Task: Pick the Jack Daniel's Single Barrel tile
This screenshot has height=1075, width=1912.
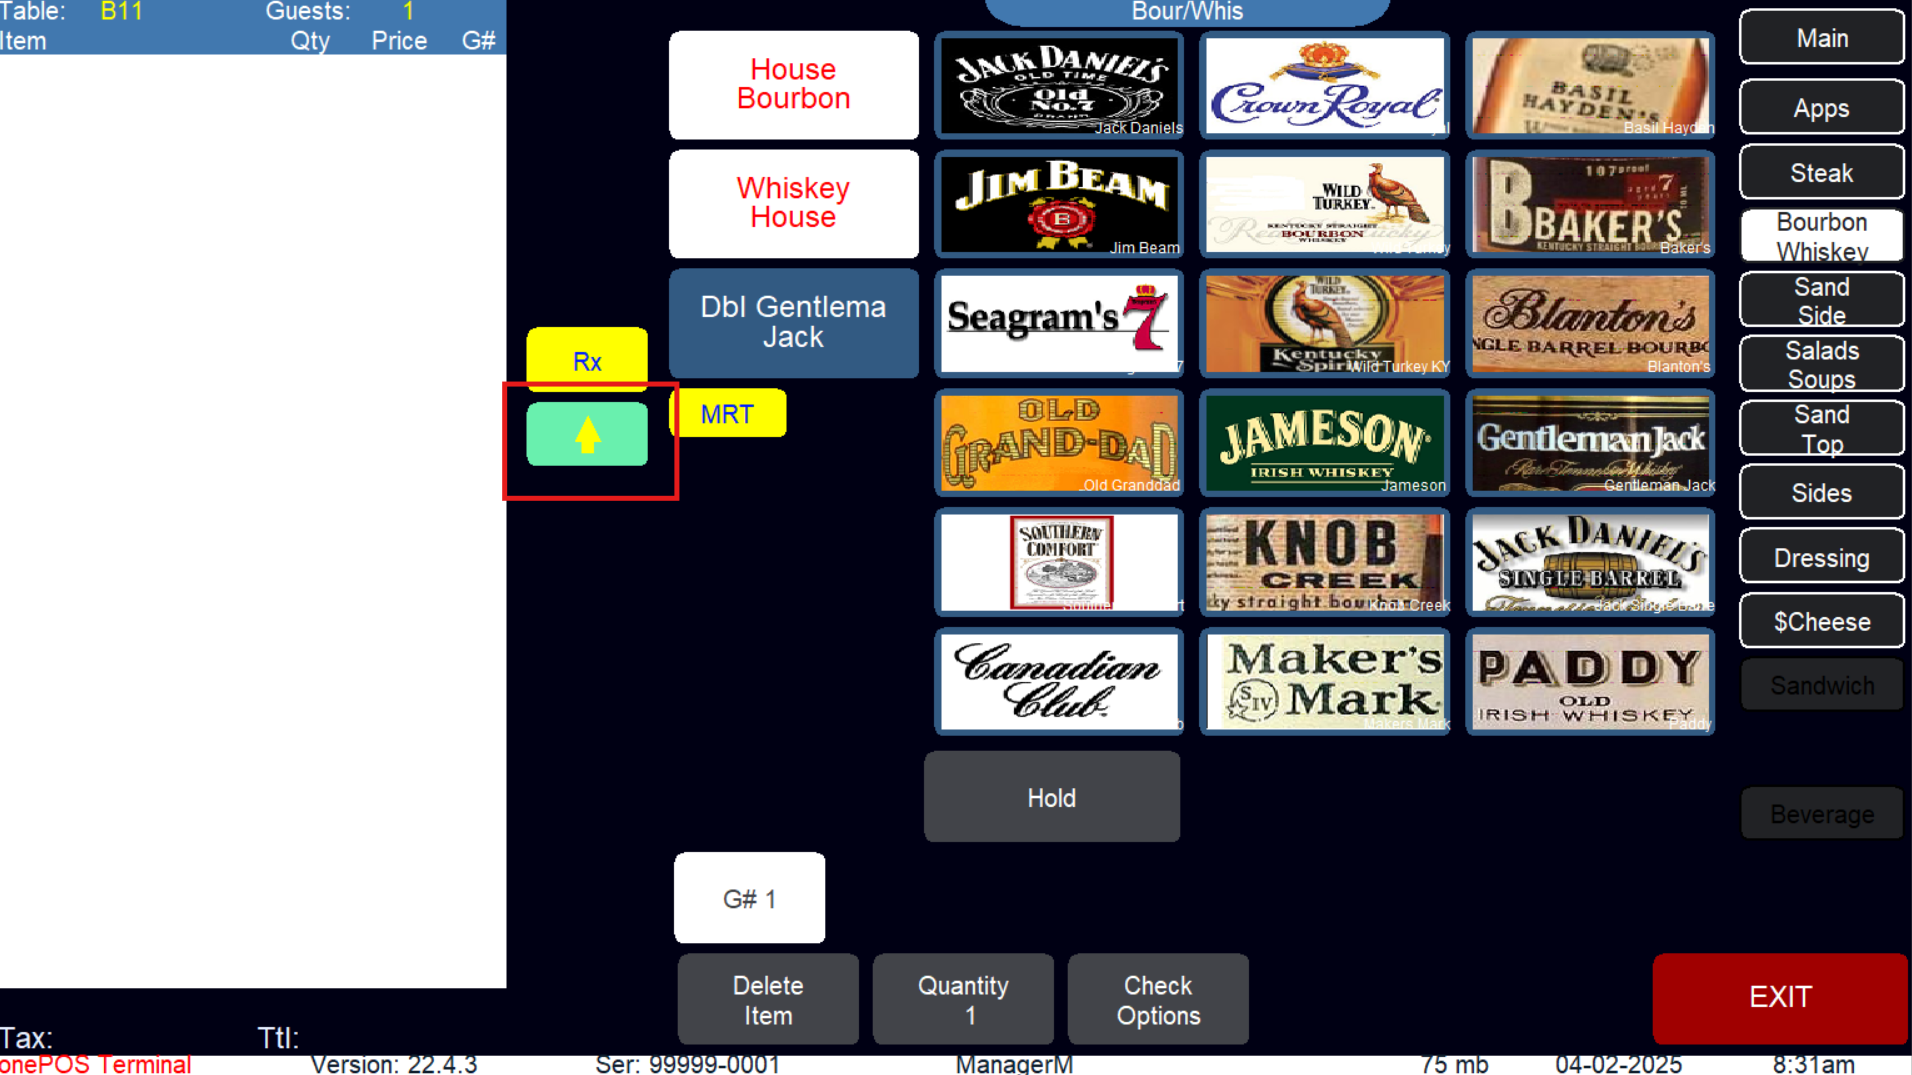Action: [1590, 562]
